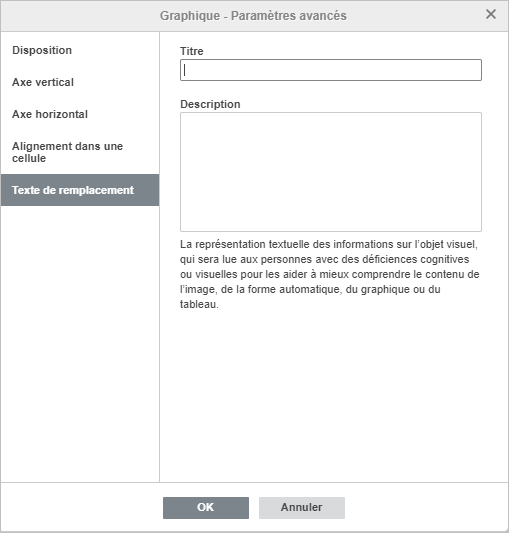Click the footer bar beside Annuler
The image size is (509, 533).
point(425,508)
